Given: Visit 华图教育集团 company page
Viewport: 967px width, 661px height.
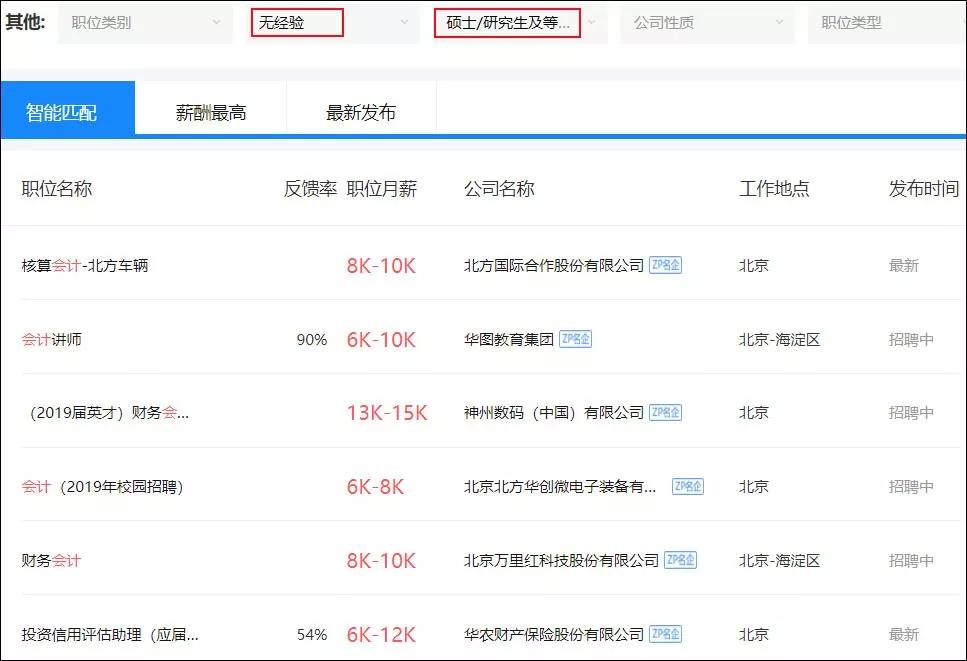Looking at the screenshot, I should click(509, 340).
